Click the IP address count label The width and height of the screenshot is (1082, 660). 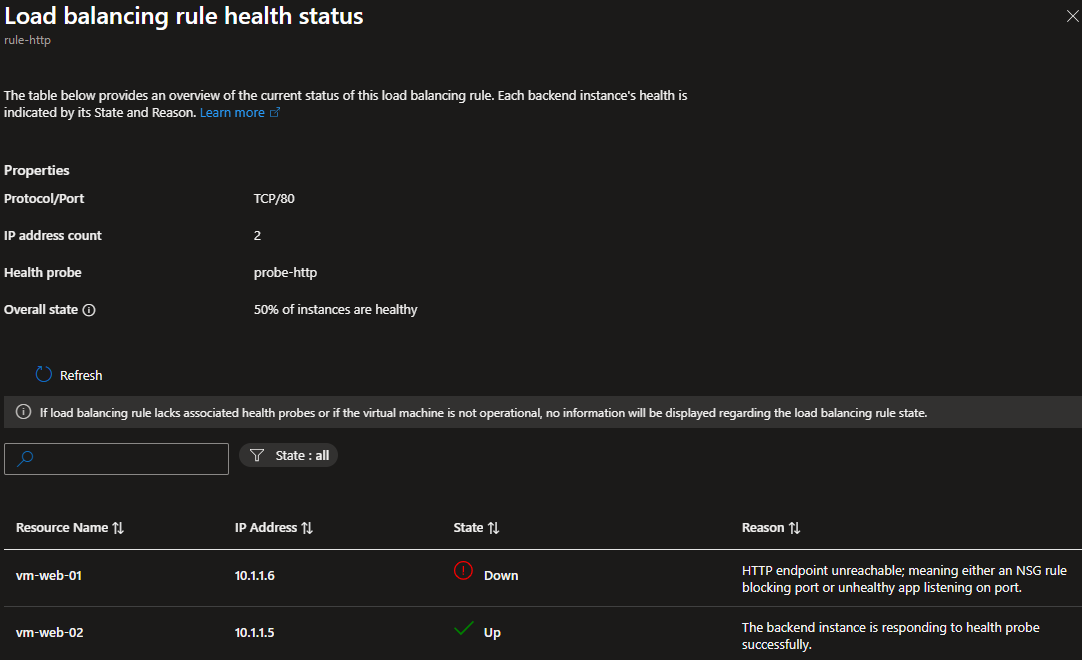point(52,236)
